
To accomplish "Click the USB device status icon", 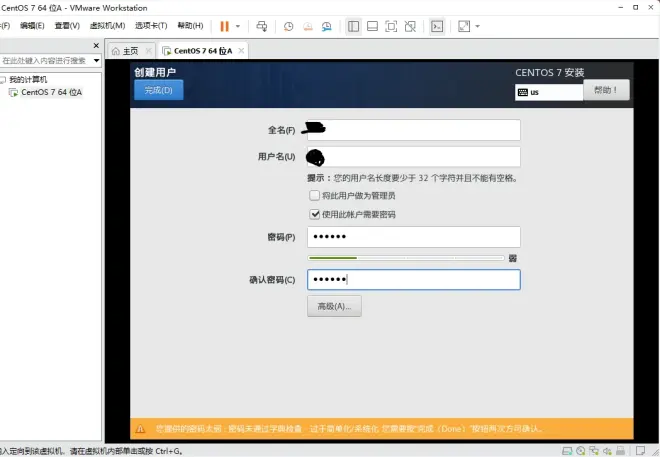I will point(620,451).
